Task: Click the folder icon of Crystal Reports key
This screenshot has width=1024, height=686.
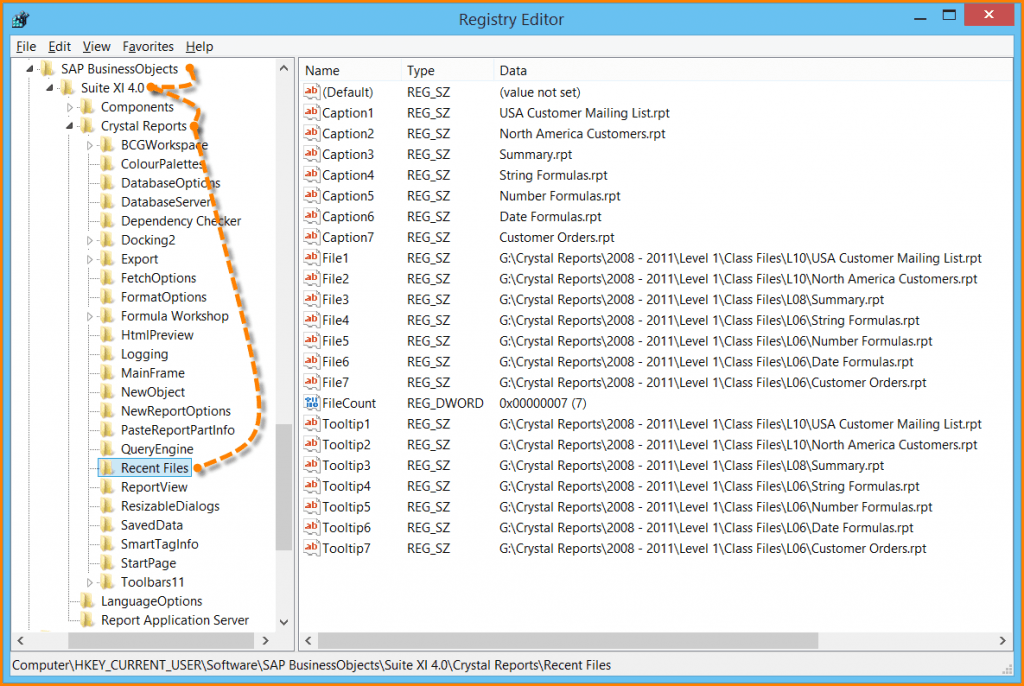Action: click(x=87, y=125)
